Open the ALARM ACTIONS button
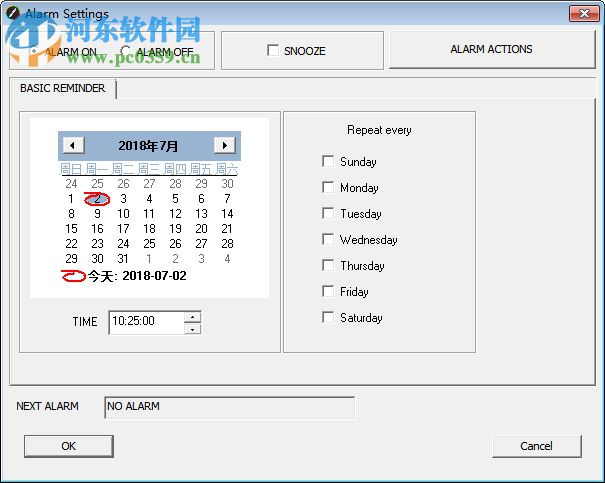The height and width of the screenshot is (483, 605). click(x=492, y=50)
